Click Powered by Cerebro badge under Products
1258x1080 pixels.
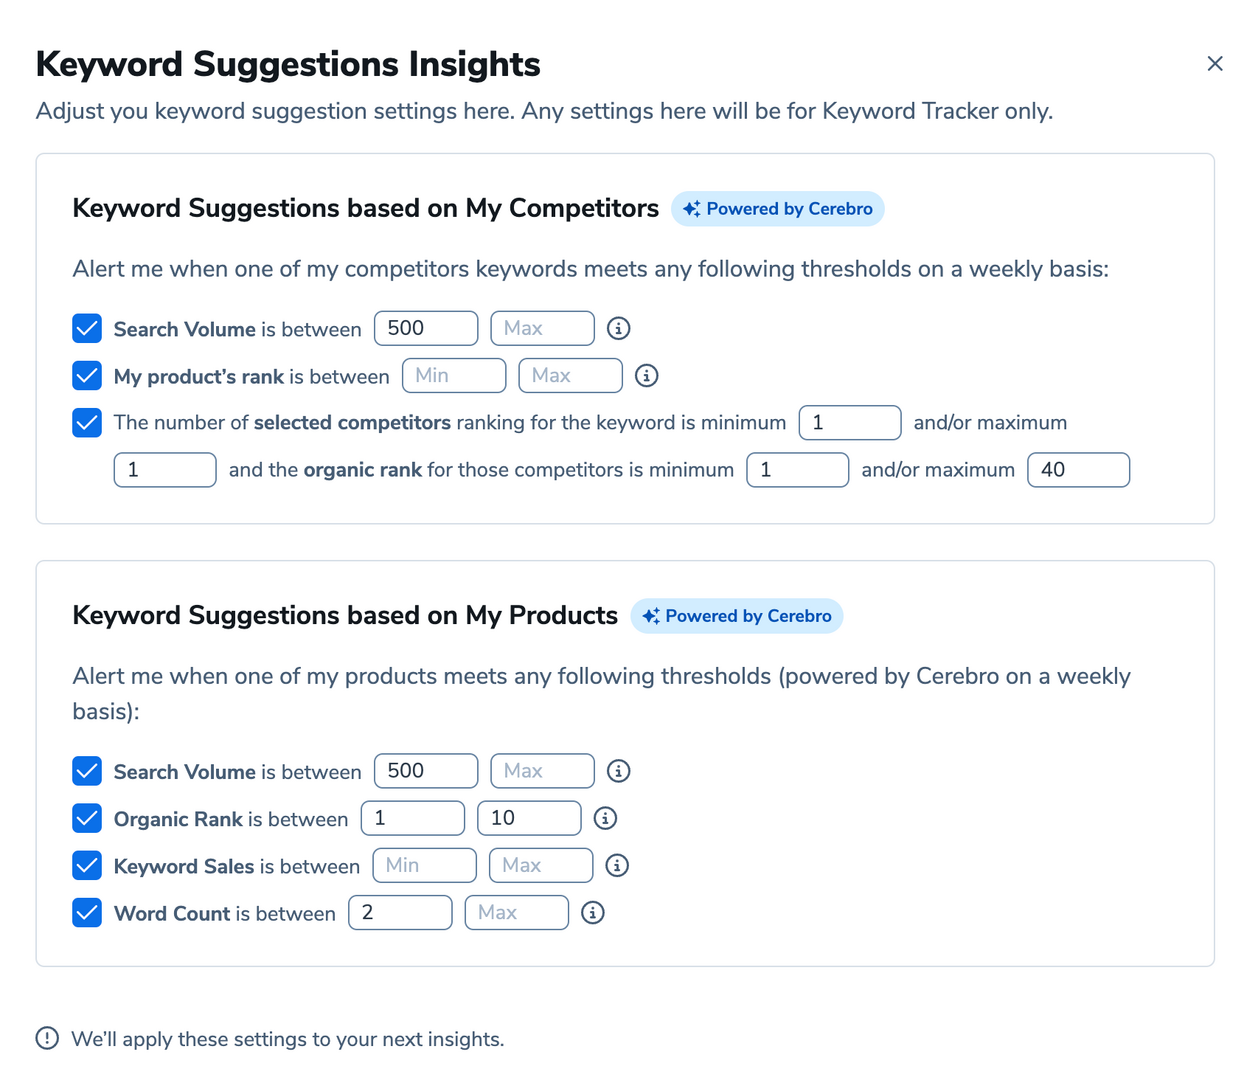(737, 616)
